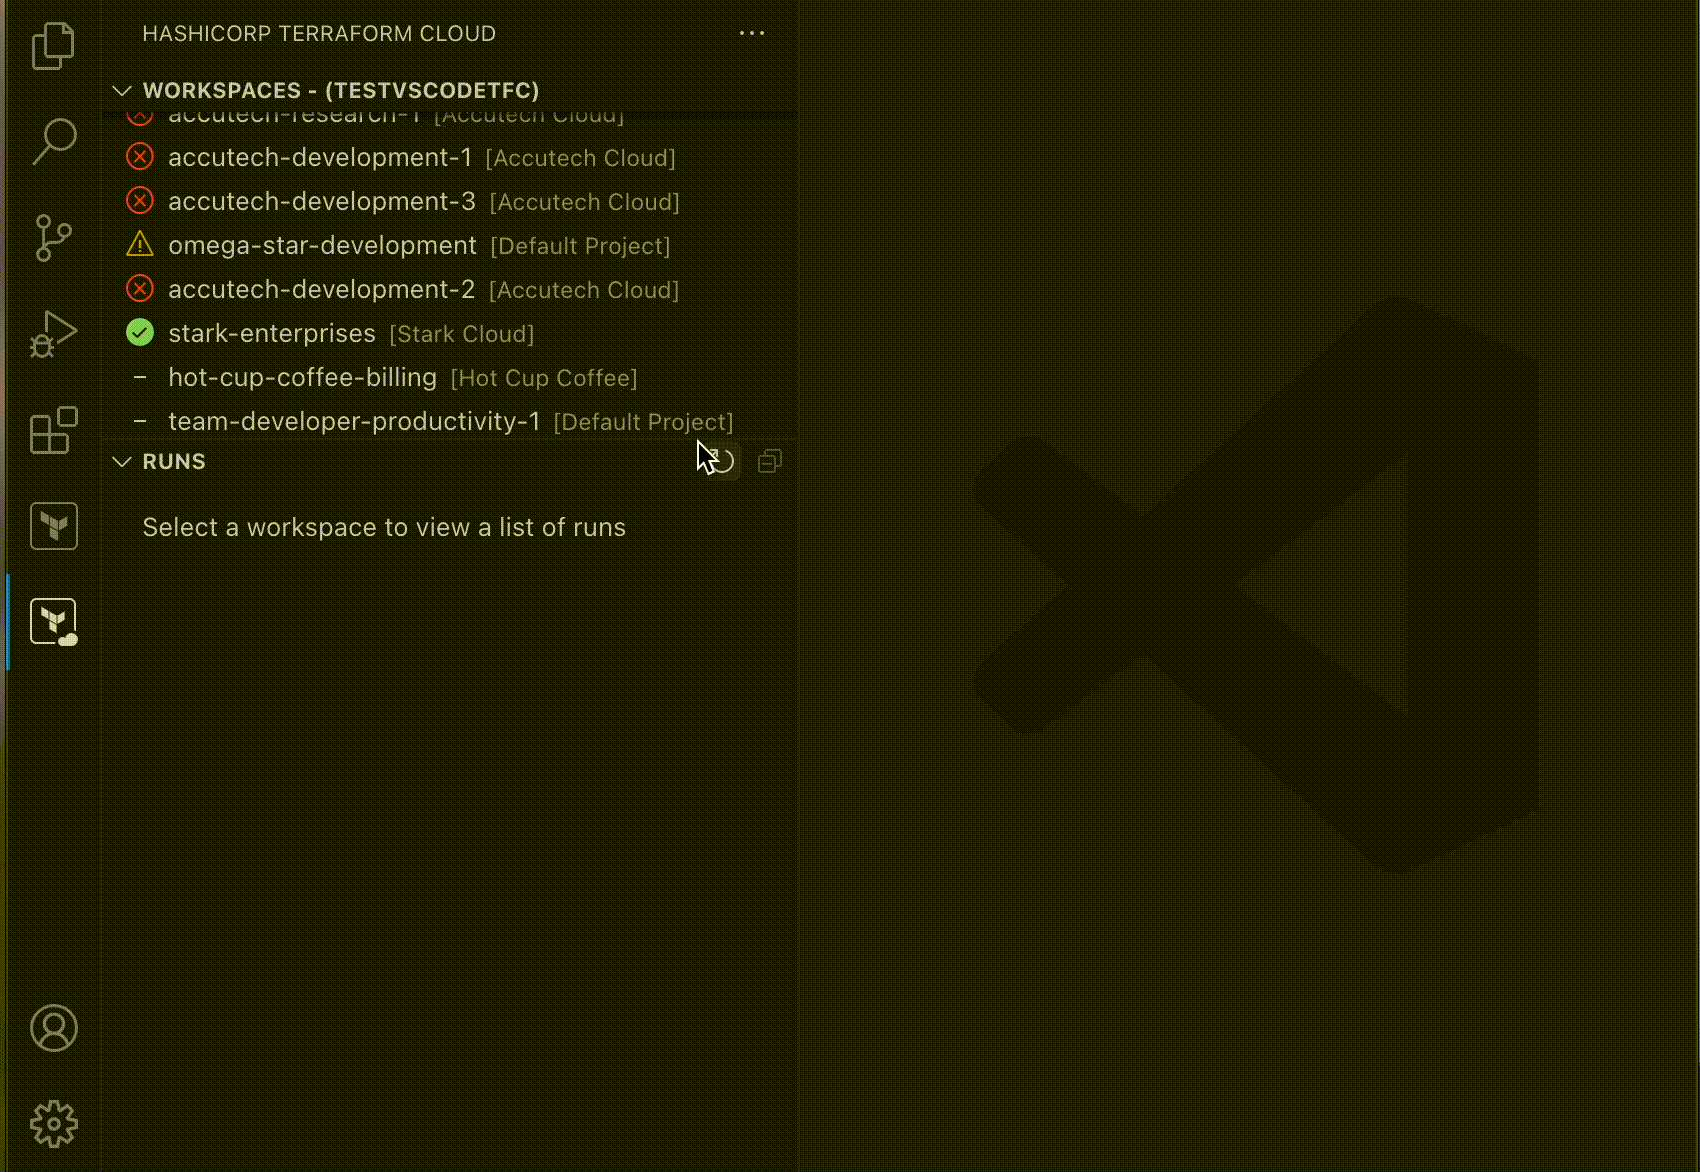Open the Extensions view
Viewport: 1700px width, 1172px height.
click(x=53, y=430)
